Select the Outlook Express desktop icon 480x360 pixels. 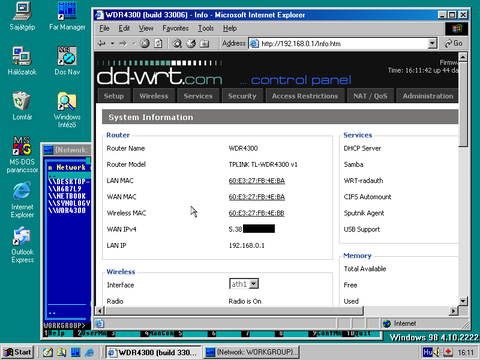tap(22, 245)
